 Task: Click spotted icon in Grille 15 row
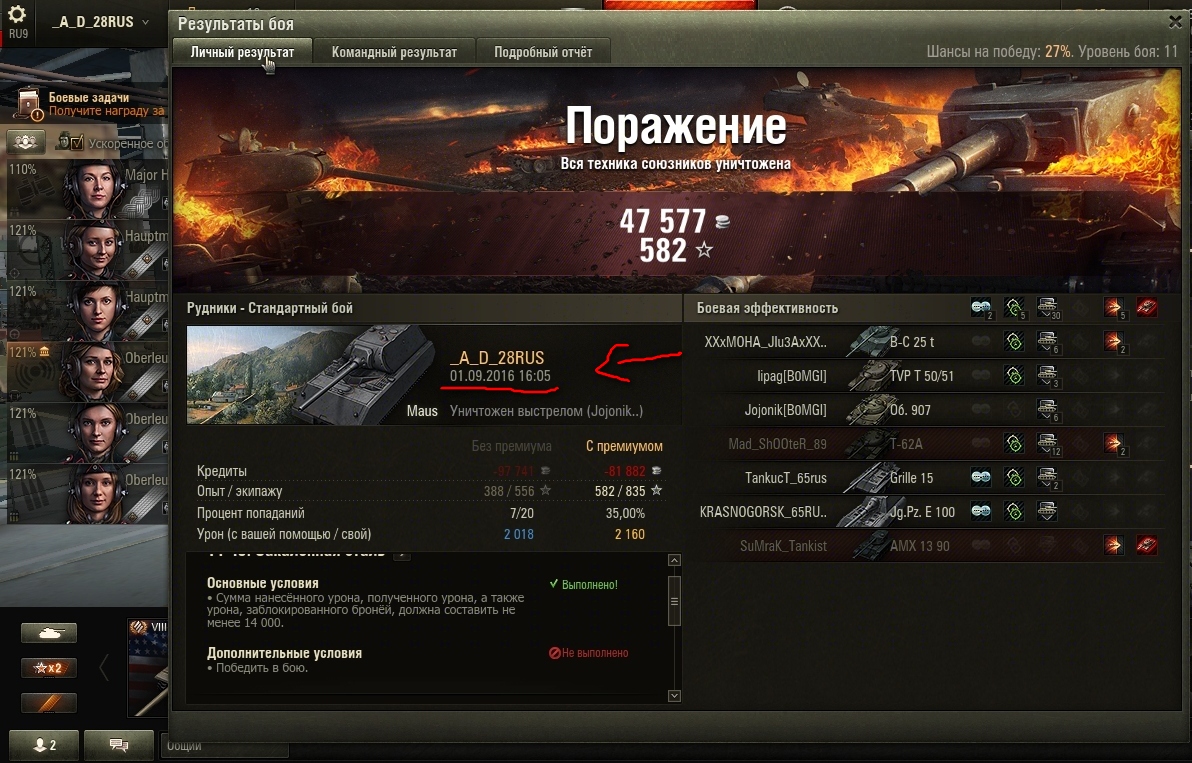(981, 477)
